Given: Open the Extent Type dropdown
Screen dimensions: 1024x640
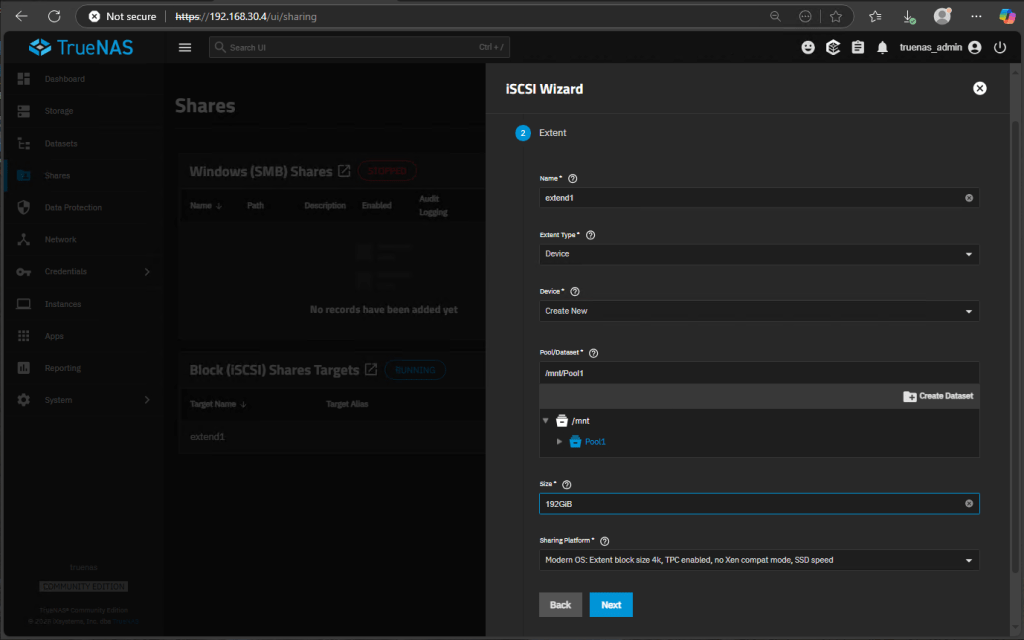Looking at the screenshot, I should pos(758,254).
